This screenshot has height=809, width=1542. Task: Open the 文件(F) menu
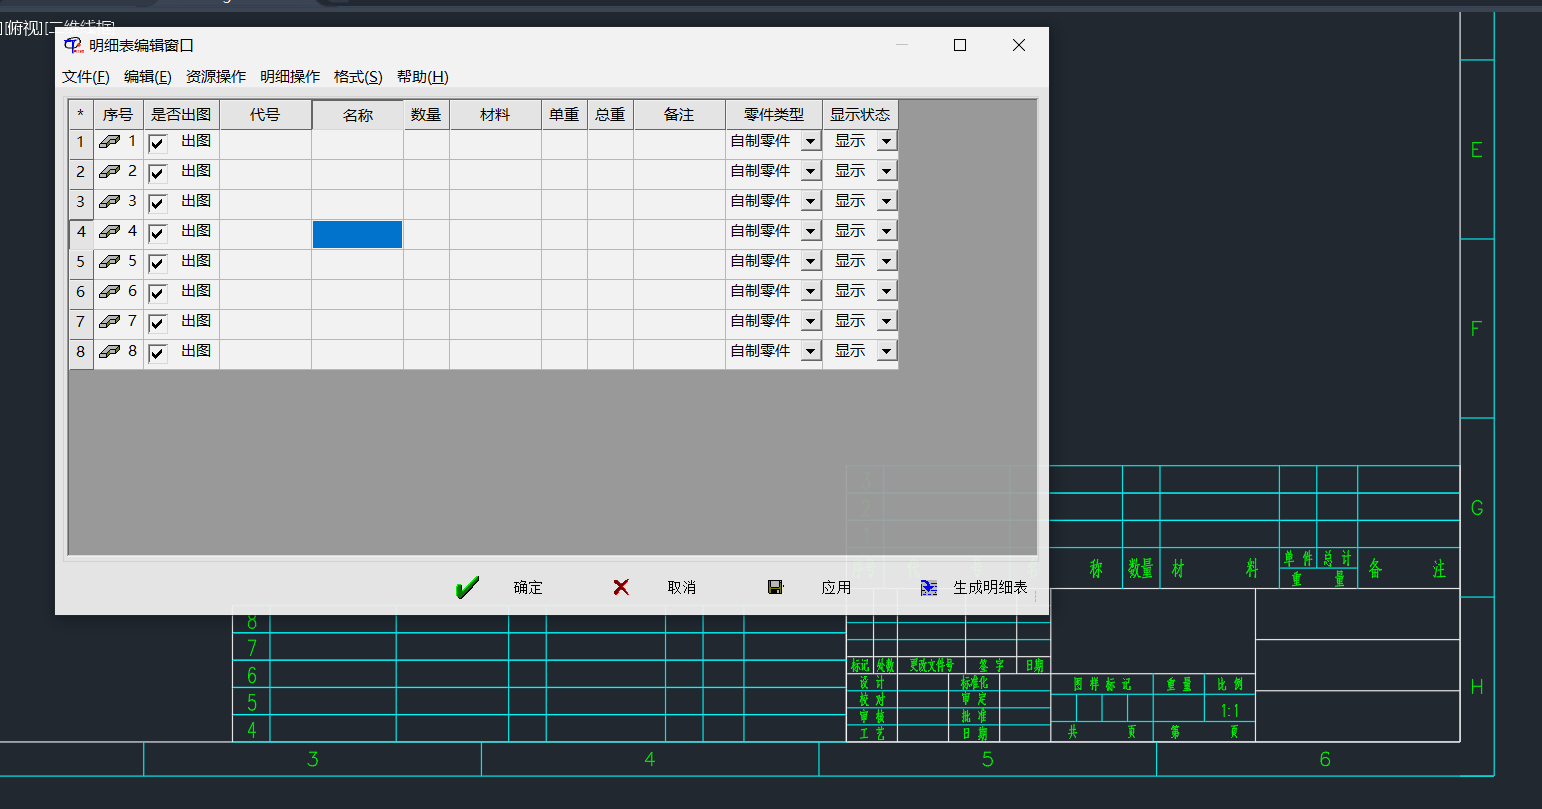coord(86,77)
